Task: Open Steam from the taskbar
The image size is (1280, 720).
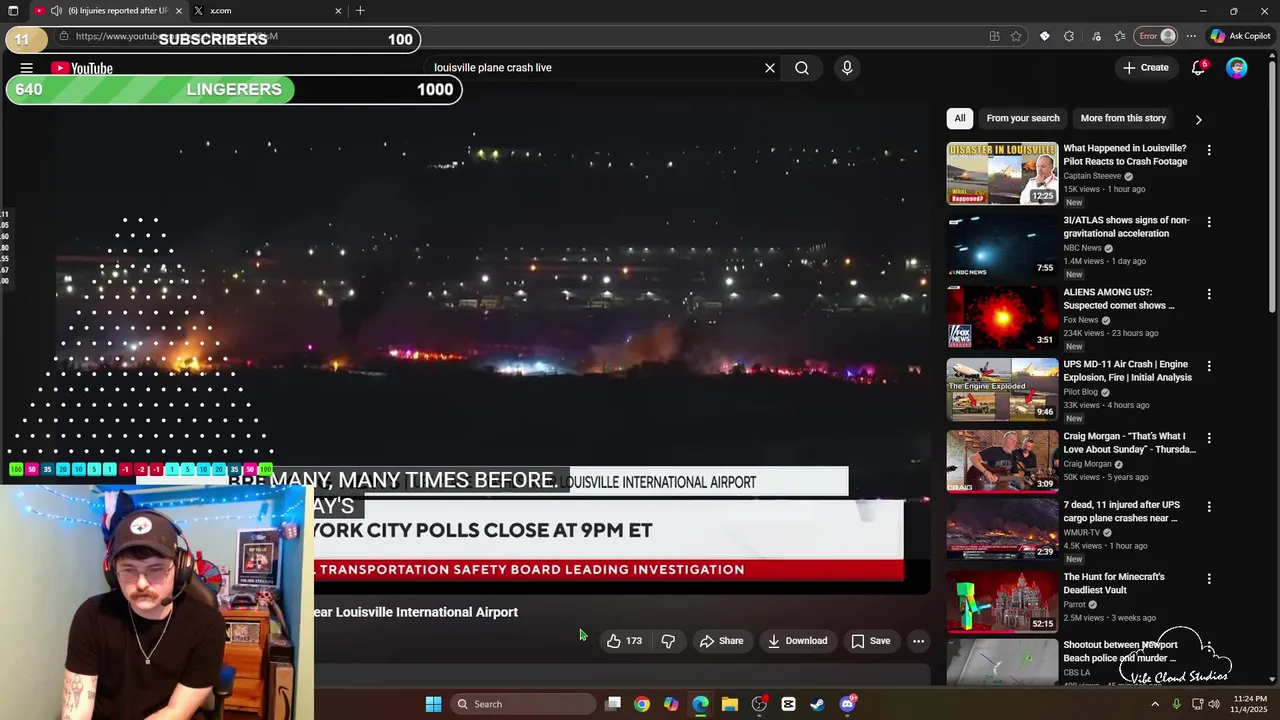Action: [817, 704]
